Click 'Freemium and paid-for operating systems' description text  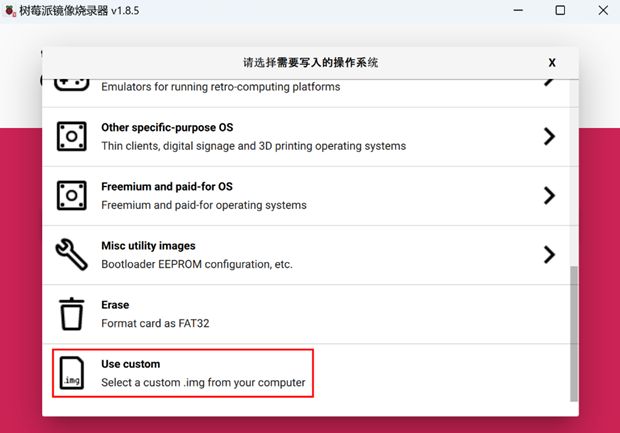(x=204, y=205)
